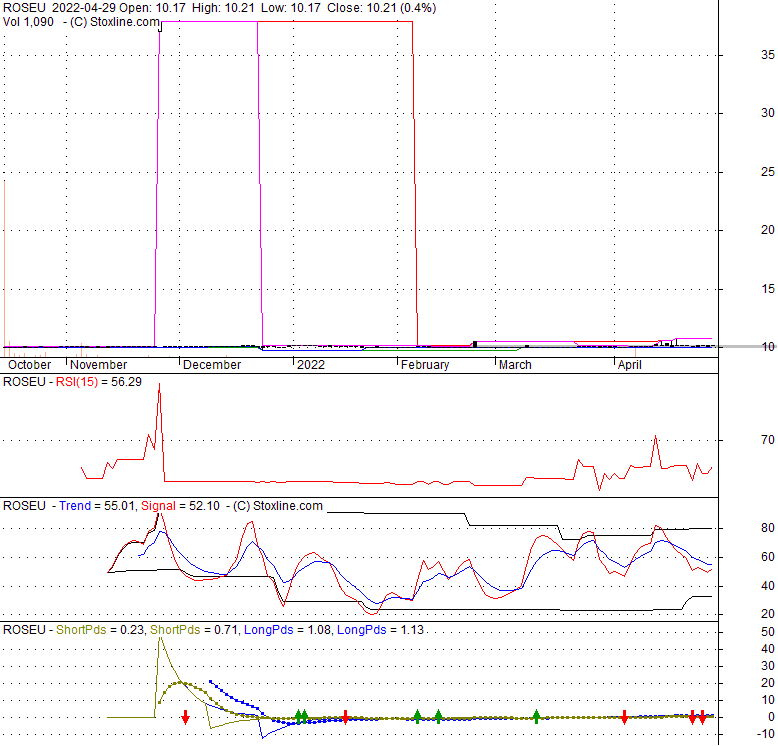This screenshot has width=778, height=746.
Task: Click the Stoxline.com credit in the Trend panel
Action: coord(278,506)
